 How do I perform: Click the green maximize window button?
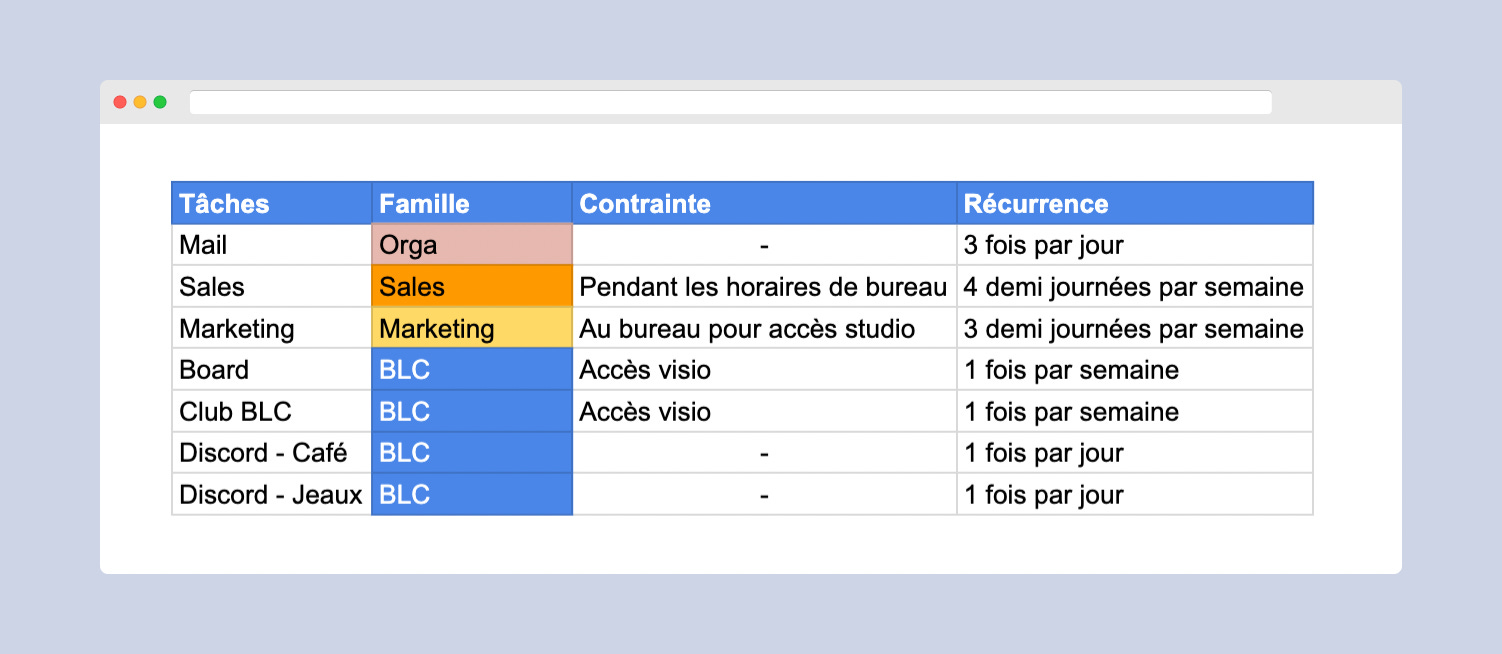[x=160, y=102]
